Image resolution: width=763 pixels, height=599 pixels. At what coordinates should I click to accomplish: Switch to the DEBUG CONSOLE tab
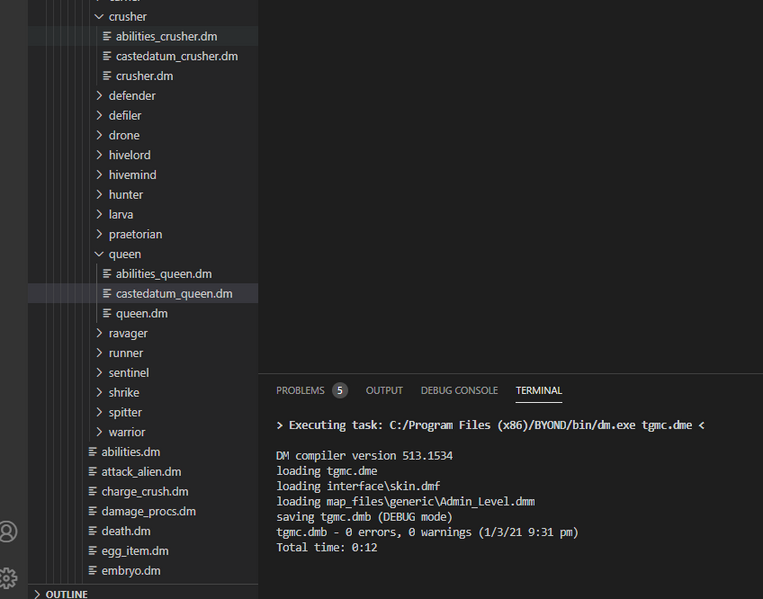[x=459, y=390]
